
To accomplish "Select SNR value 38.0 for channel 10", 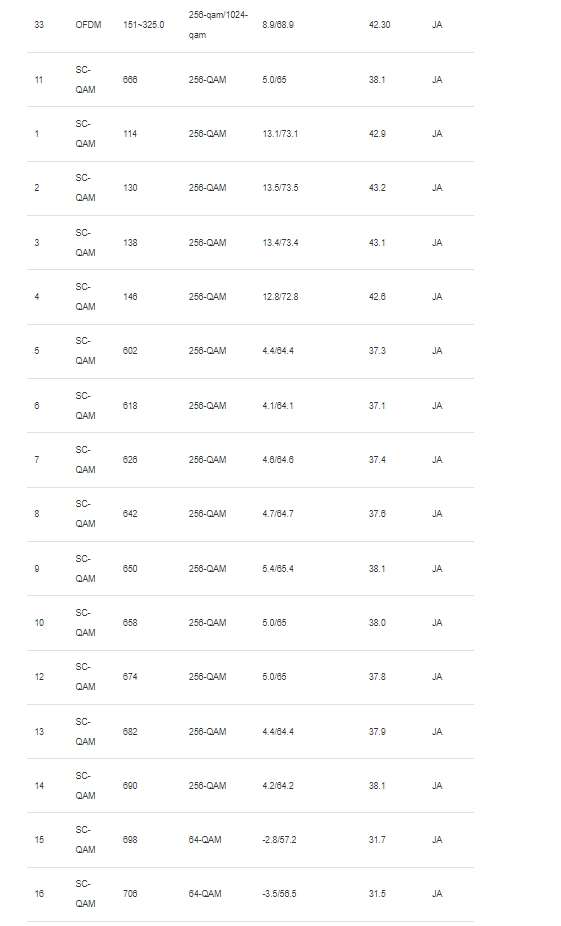I will coord(377,622).
